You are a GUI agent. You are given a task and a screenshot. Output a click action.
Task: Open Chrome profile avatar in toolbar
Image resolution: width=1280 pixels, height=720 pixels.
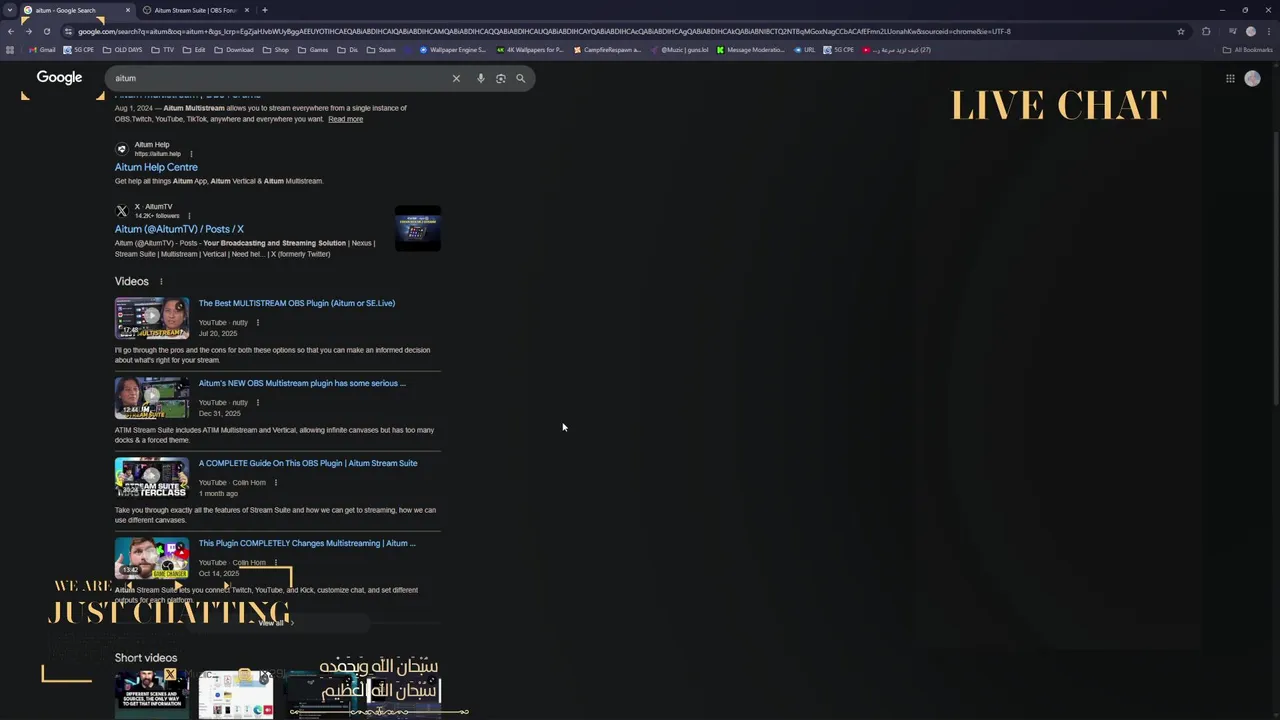[x=1250, y=31]
